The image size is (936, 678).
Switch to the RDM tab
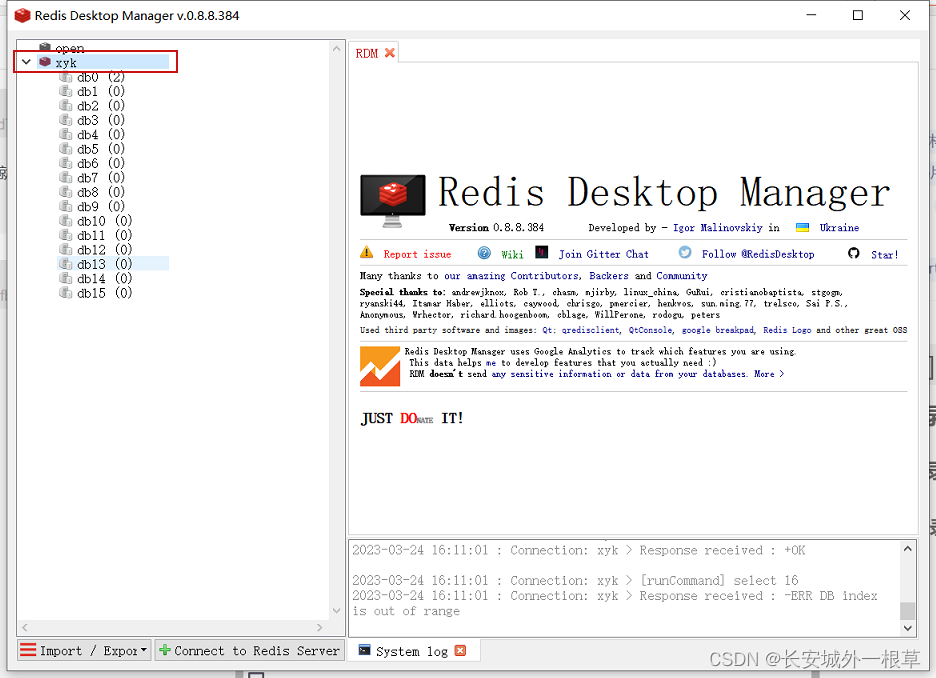click(x=367, y=53)
